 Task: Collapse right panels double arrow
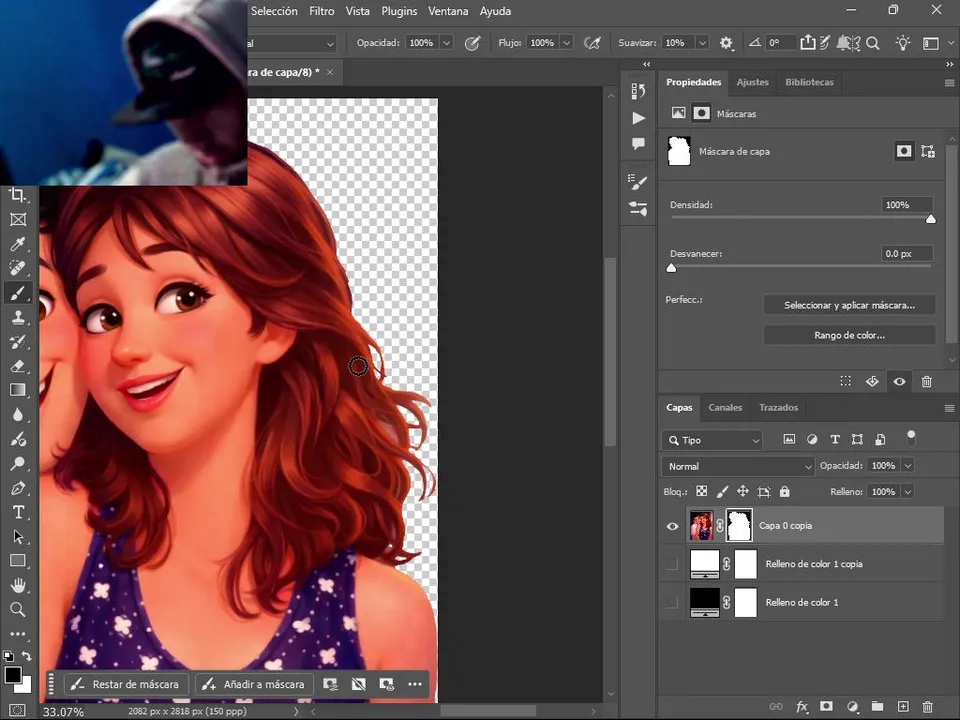[x=950, y=64]
